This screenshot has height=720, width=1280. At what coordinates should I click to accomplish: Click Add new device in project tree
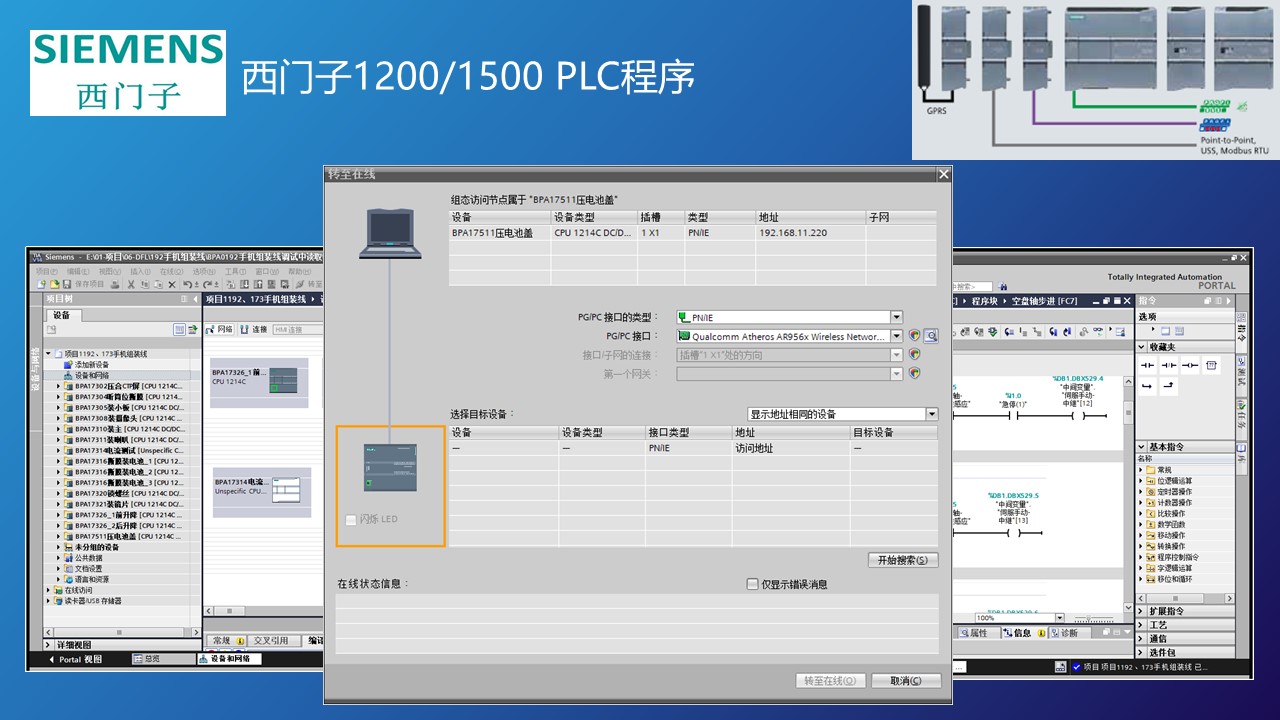click(90, 365)
